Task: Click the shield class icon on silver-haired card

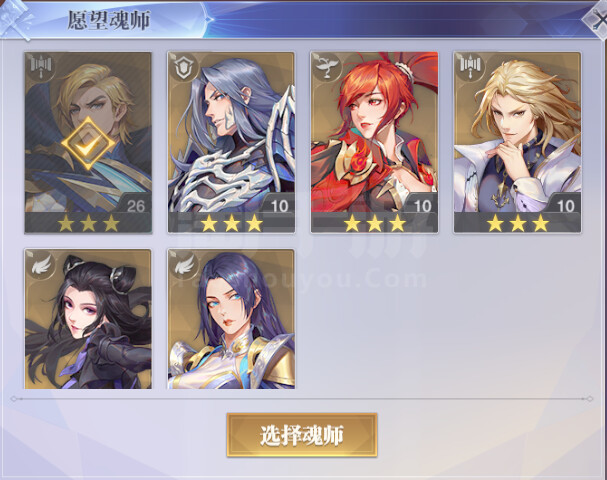Action: pyautogui.click(x=182, y=67)
